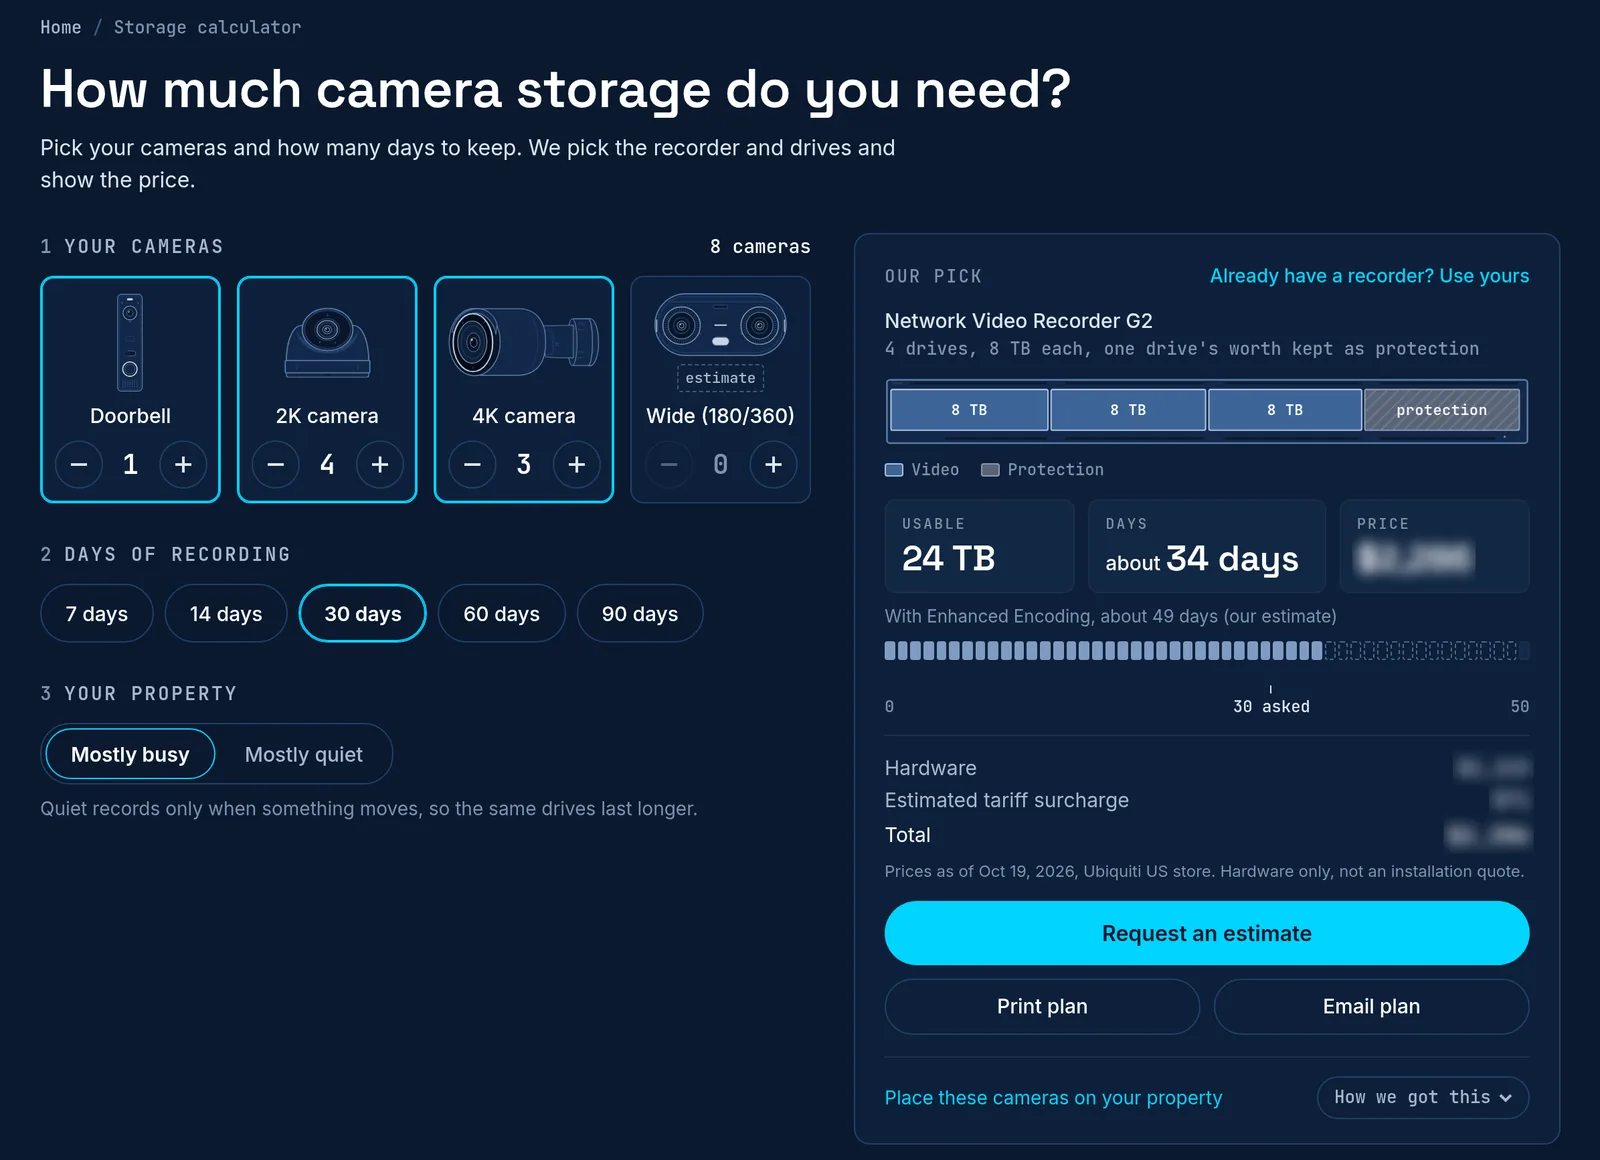Decrease the 4K camera count
This screenshot has width=1600, height=1160.
473,465
